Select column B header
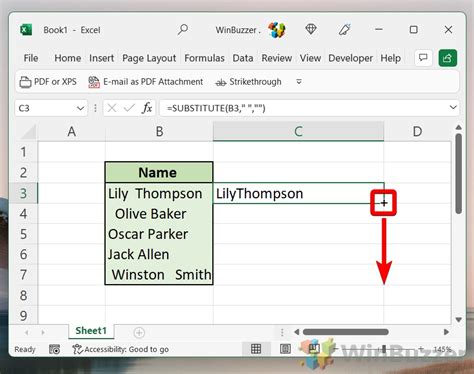The height and width of the screenshot is (374, 474). [159, 132]
